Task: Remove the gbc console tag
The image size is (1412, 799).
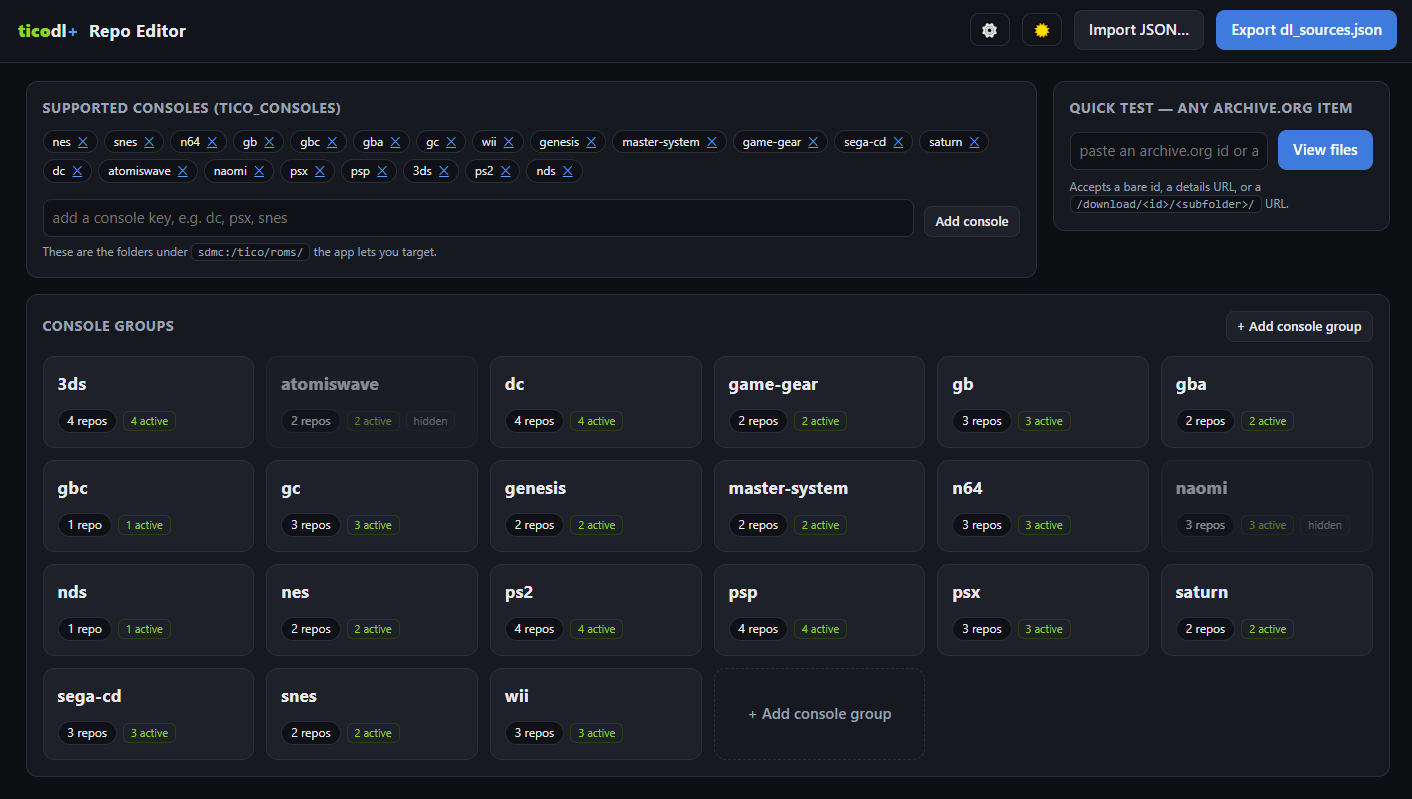Action: click(332, 142)
